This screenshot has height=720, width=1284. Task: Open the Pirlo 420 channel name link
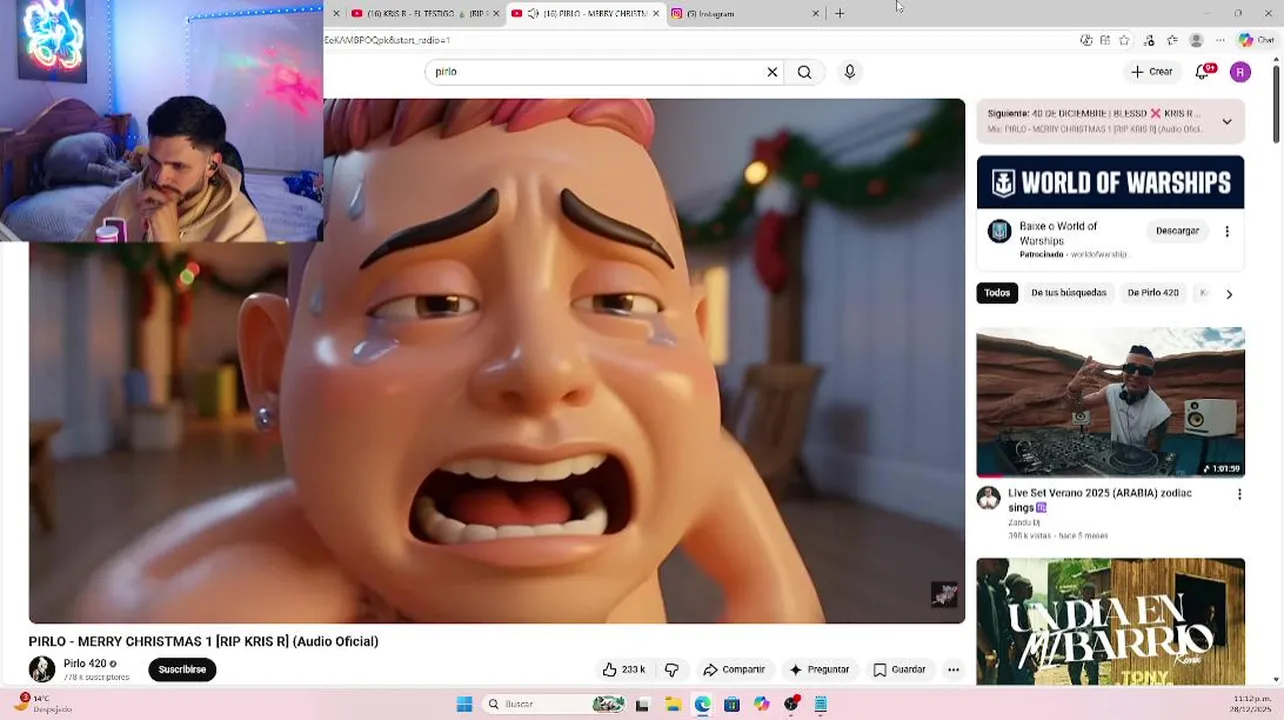point(85,664)
